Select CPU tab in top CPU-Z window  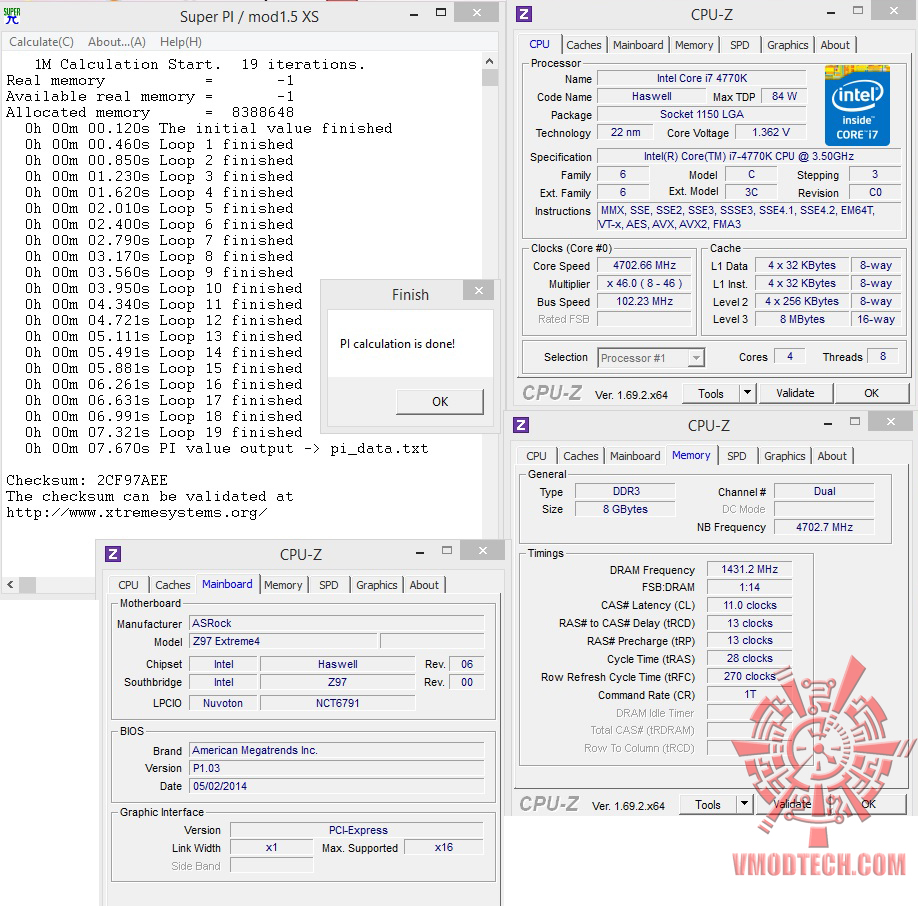coord(539,44)
